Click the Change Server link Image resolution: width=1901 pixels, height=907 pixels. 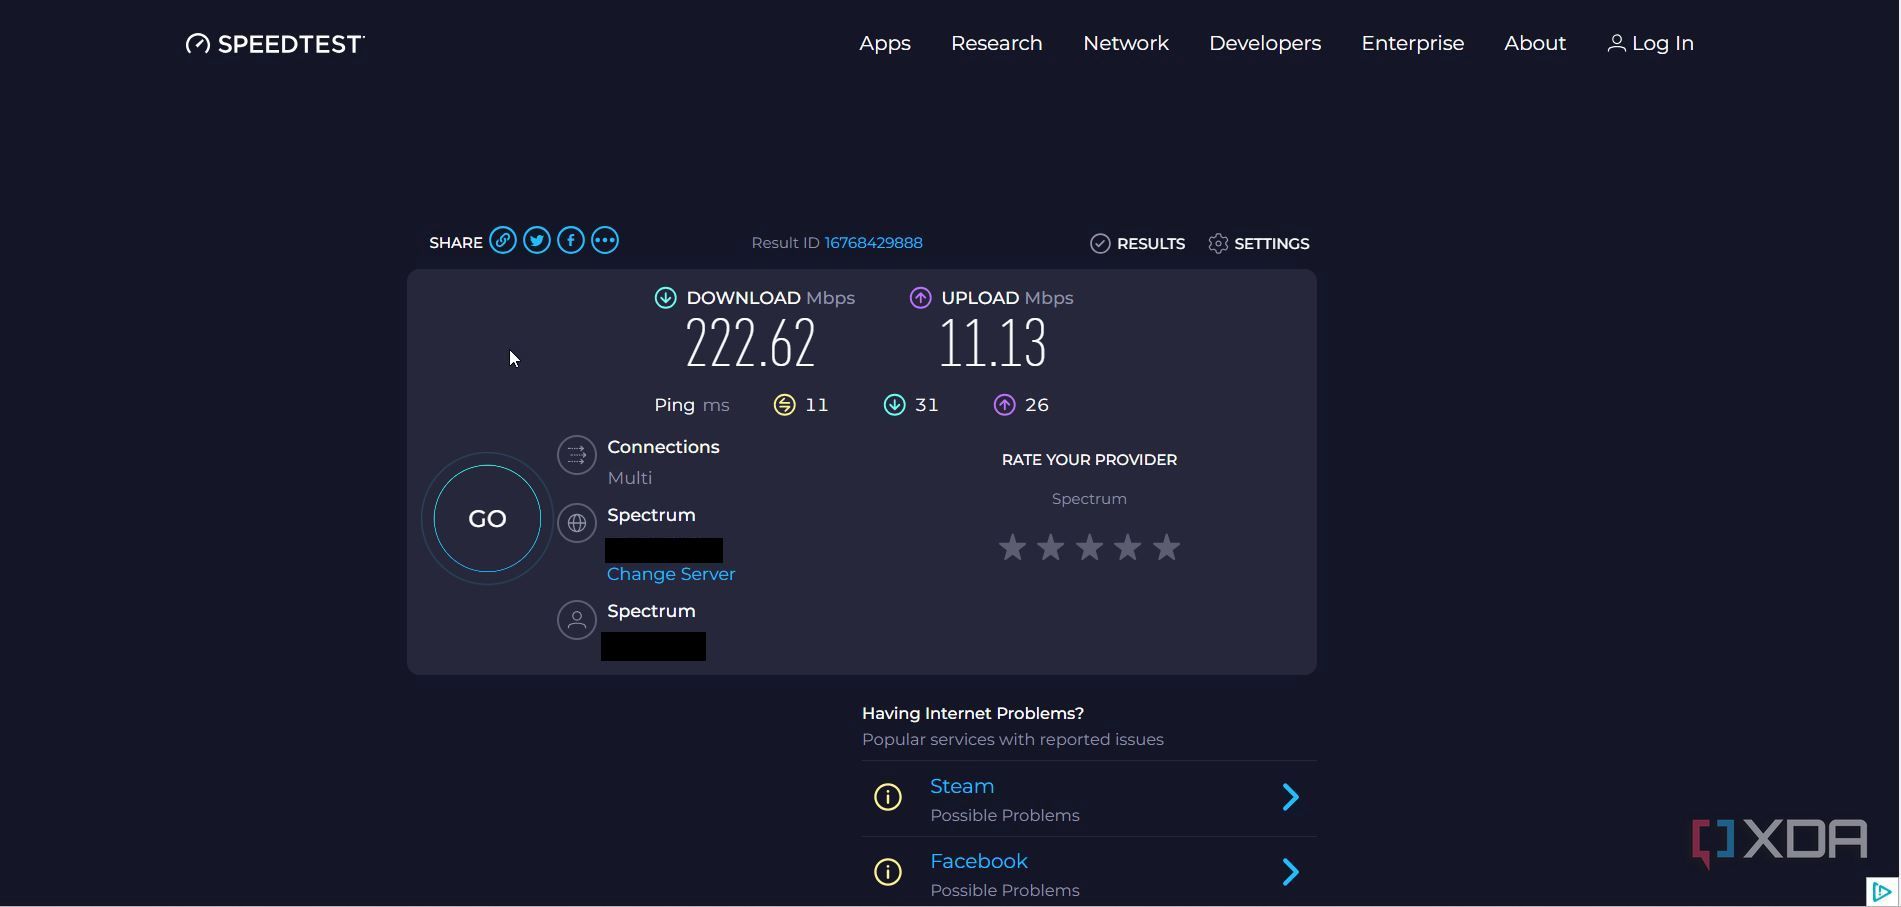point(670,574)
